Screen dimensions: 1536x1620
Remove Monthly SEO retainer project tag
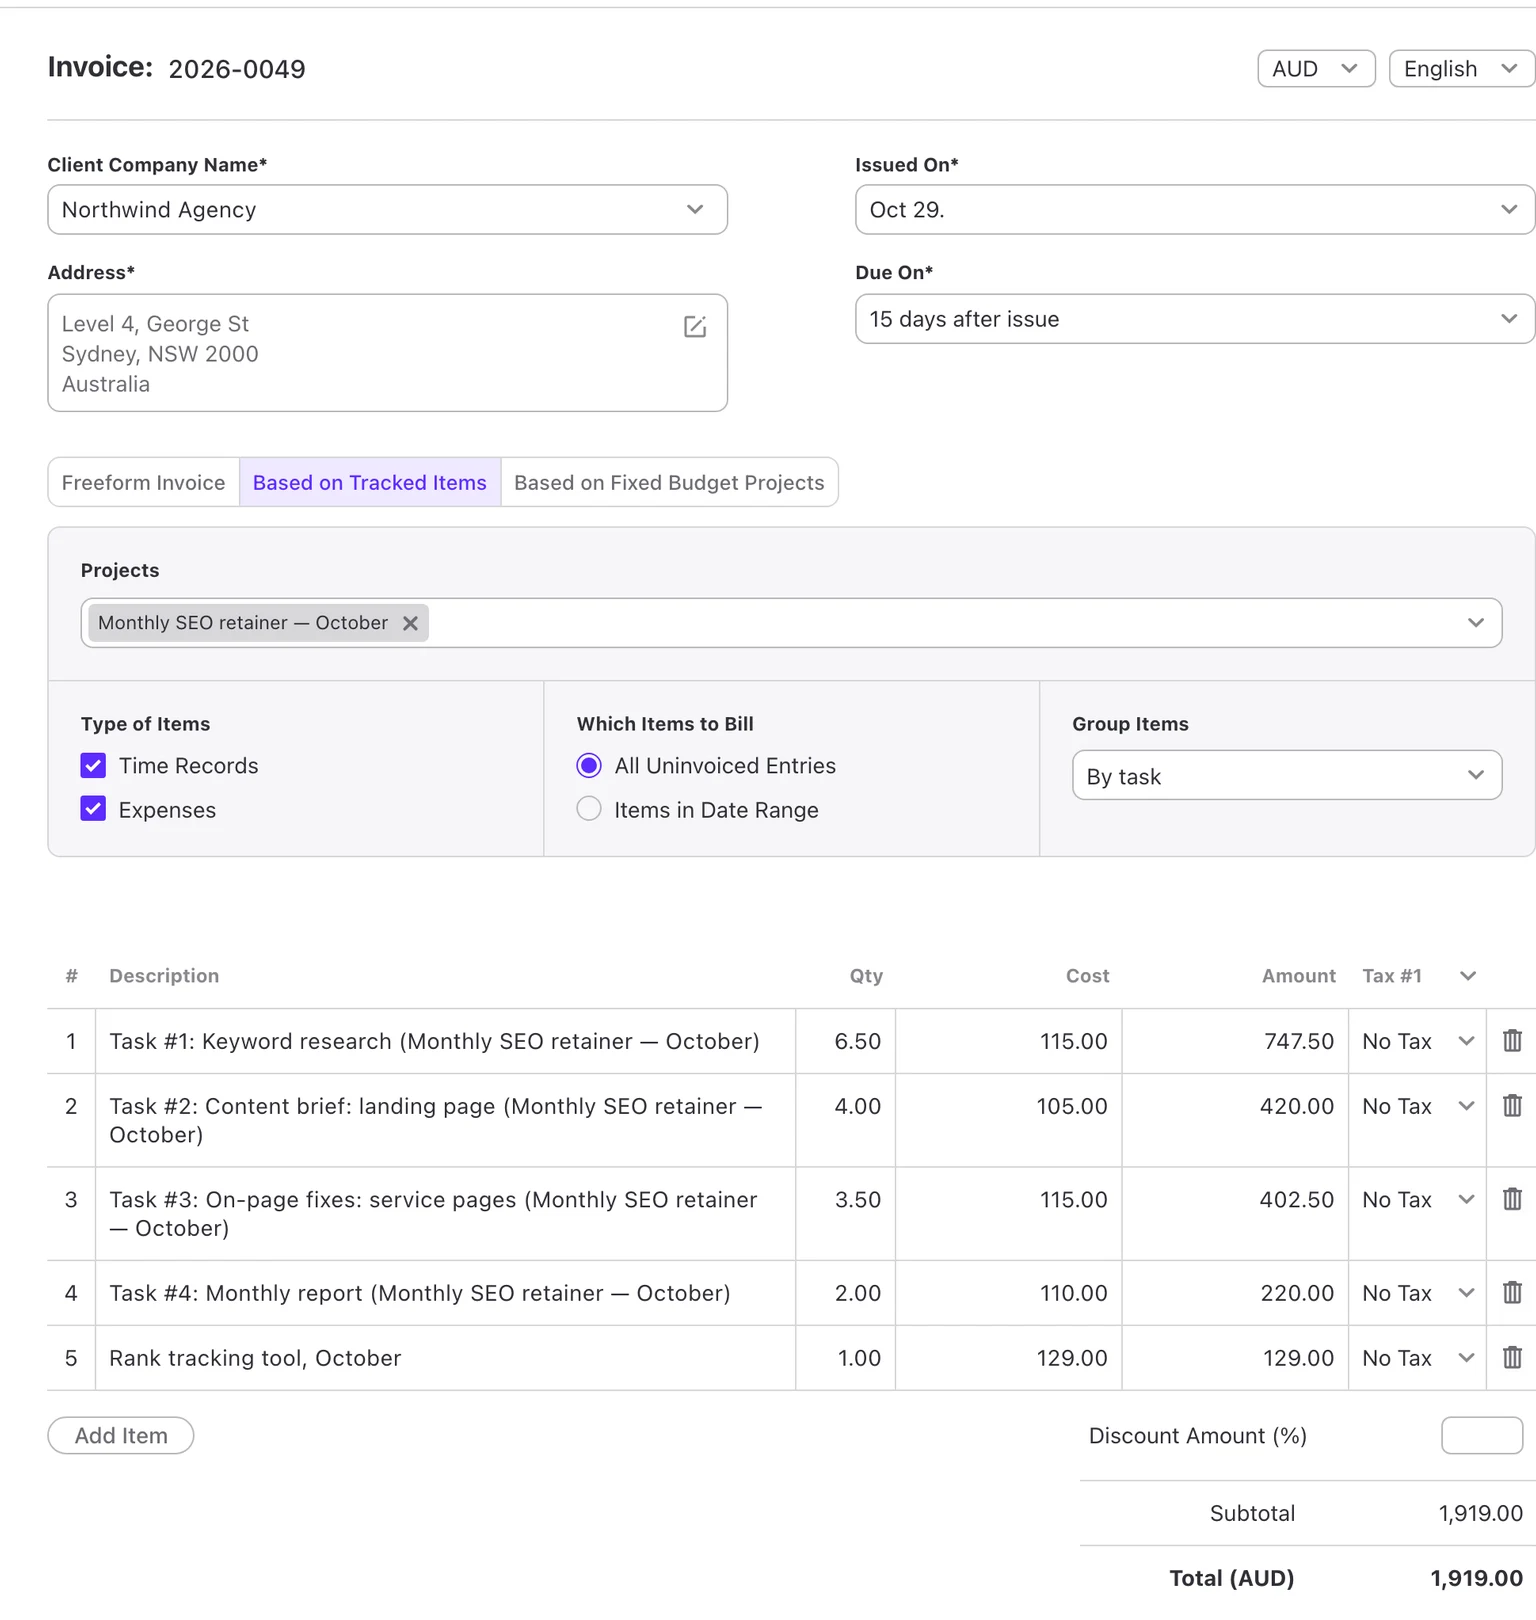tap(410, 623)
